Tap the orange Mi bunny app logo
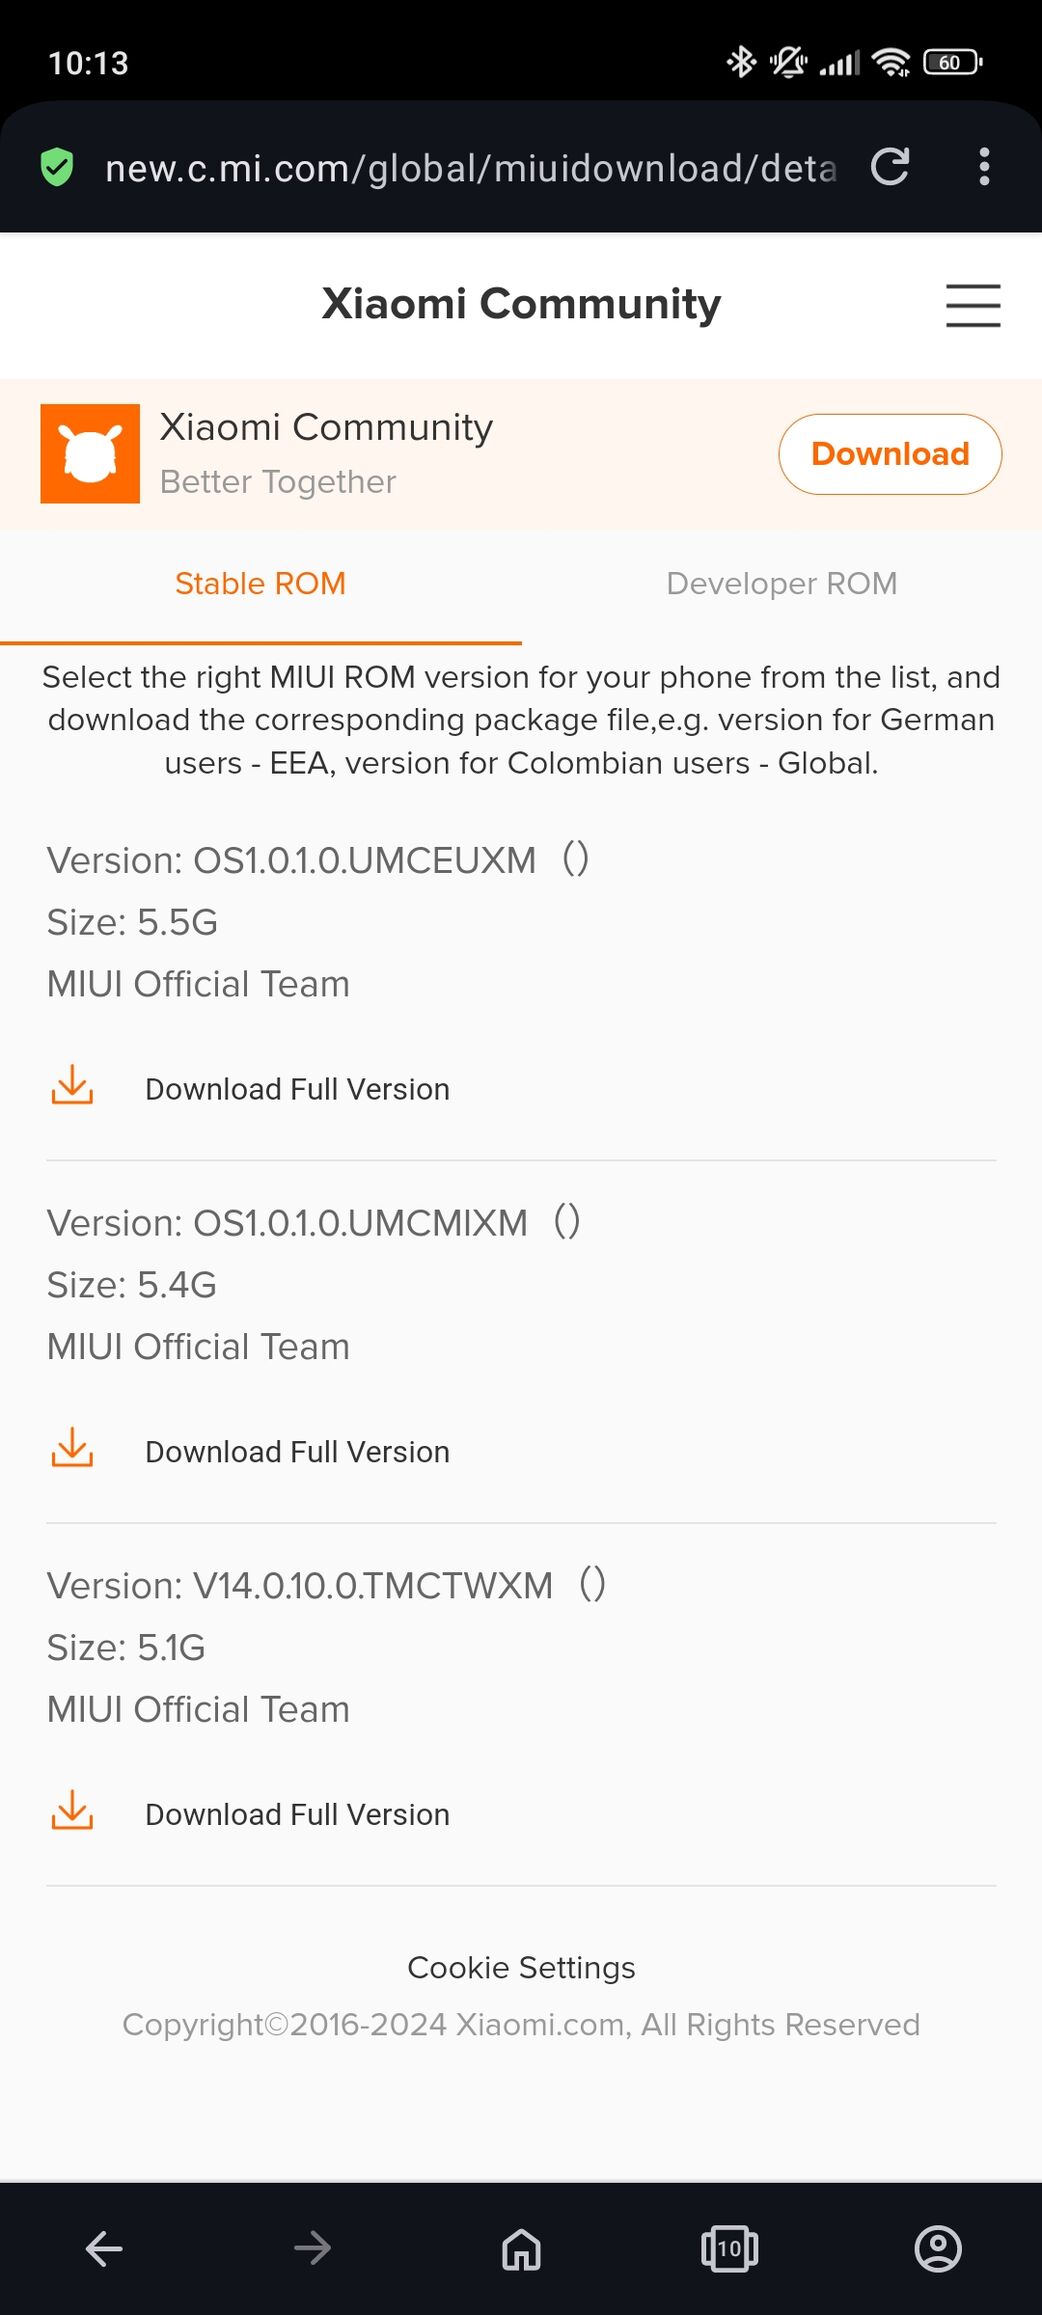Screen dimensions: 1042x2315 pos(90,453)
